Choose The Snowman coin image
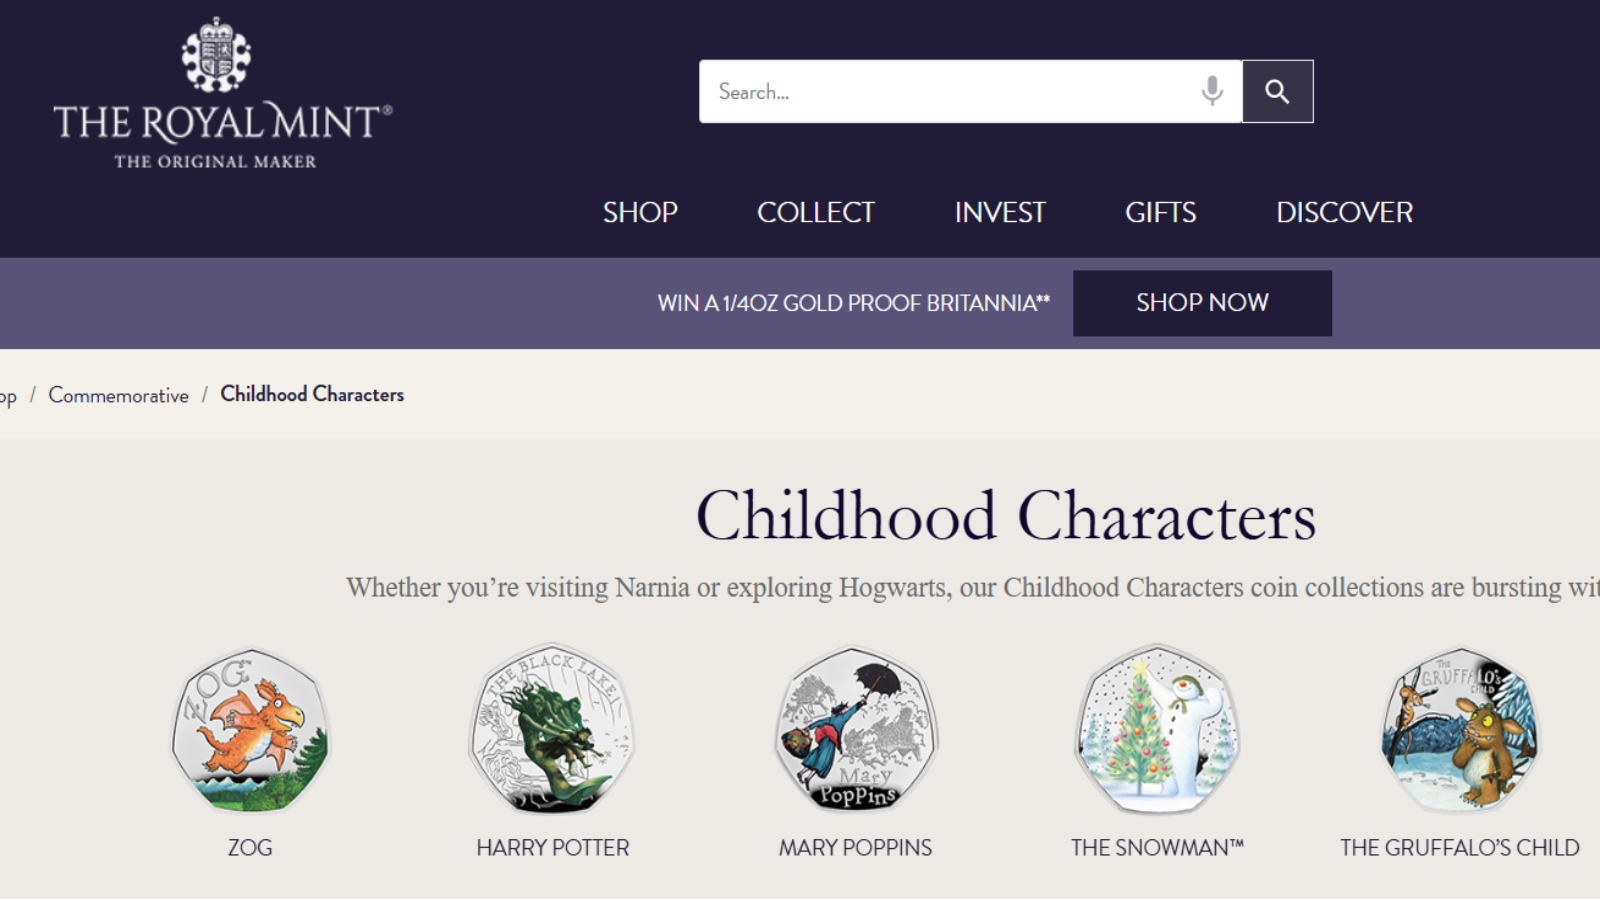The height and width of the screenshot is (900, 1600). (1157, 729)
